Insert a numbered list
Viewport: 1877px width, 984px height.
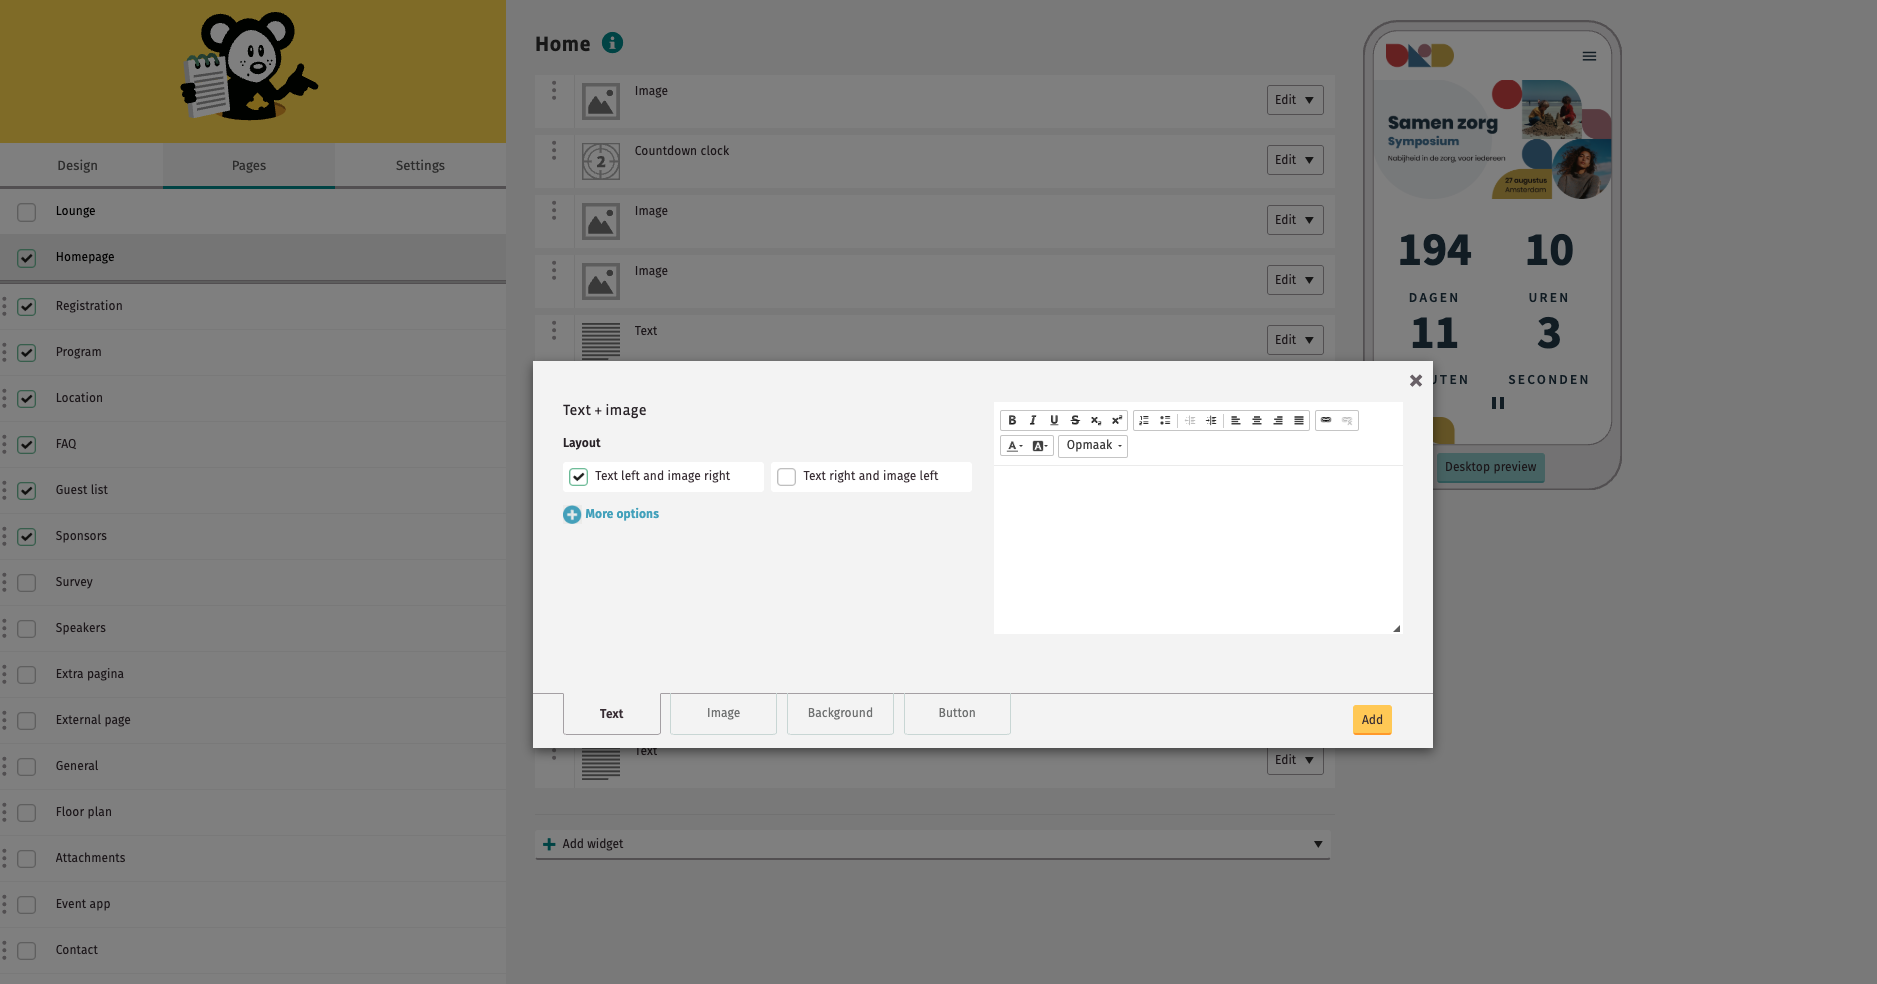[1144, 421]
